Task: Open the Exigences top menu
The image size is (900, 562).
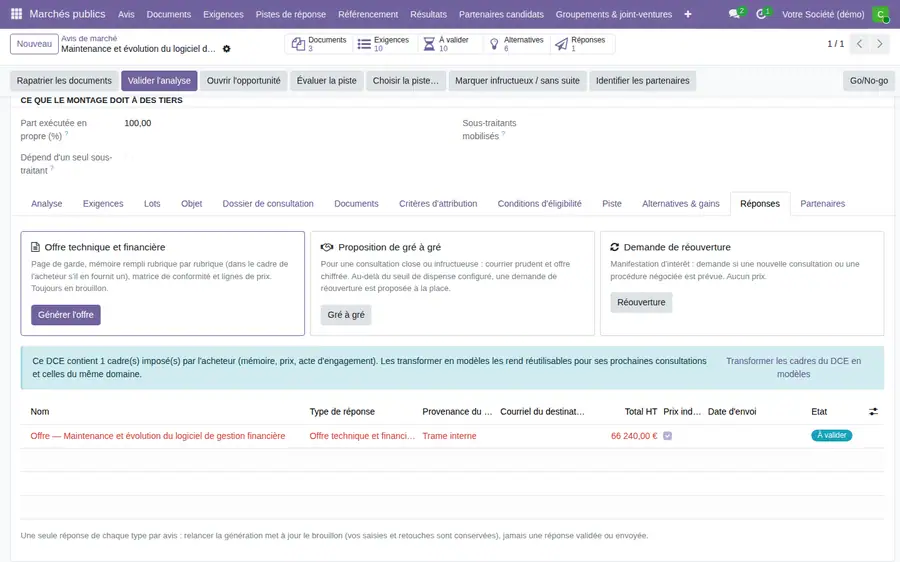Action: pyautogui.click(x=223, y=14)
